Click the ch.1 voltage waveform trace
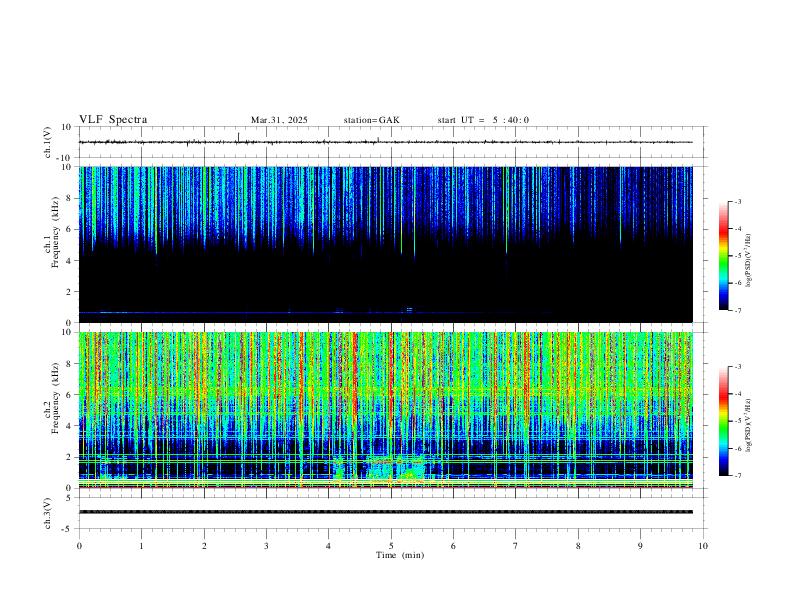The width and height of the screenshot is (792, 612). pyautogui.click(x=386, y=142)
